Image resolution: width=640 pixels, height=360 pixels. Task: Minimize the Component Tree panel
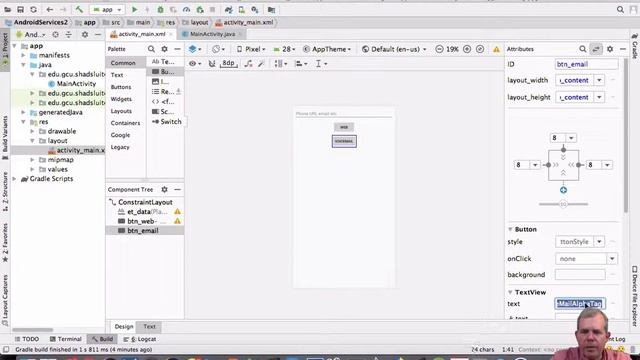[x=178, y=189]
